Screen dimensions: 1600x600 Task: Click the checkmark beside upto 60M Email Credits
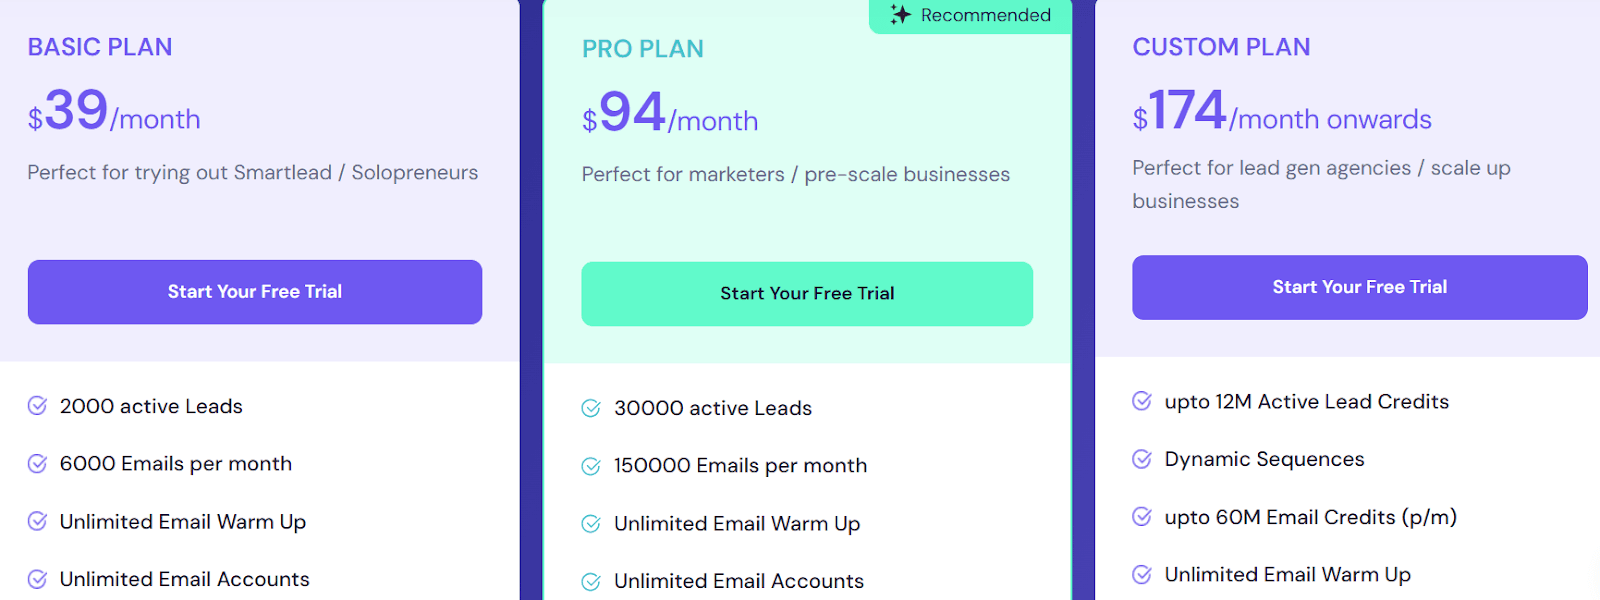pyautogui.click(x=1141, y=517)
